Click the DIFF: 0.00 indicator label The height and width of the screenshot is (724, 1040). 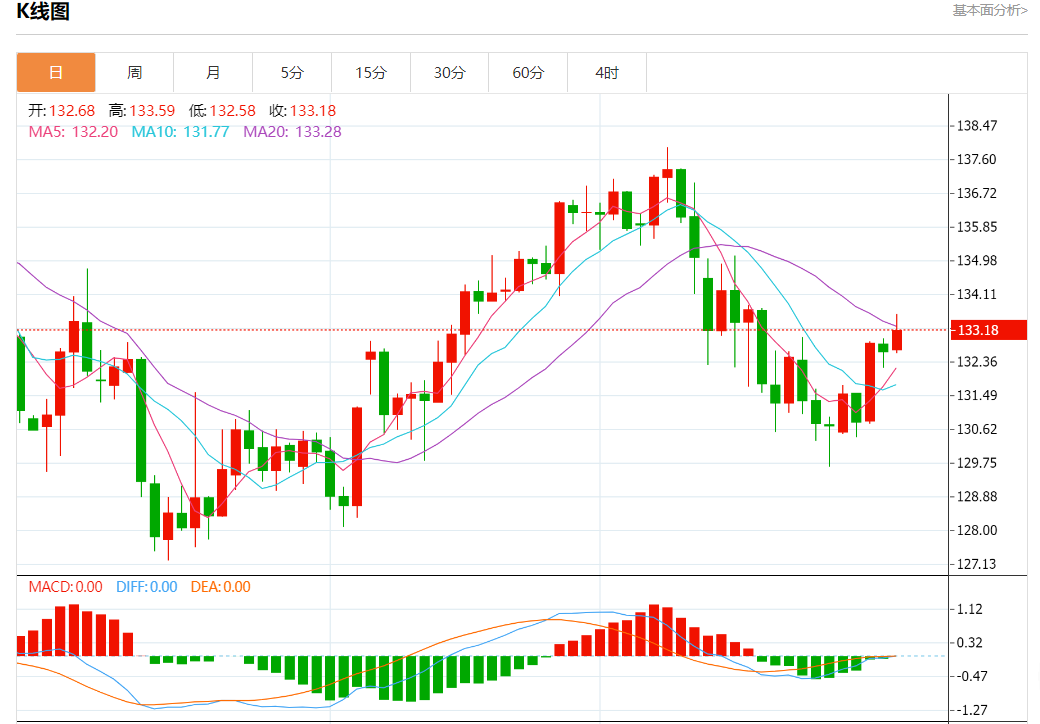coord(147,587)
